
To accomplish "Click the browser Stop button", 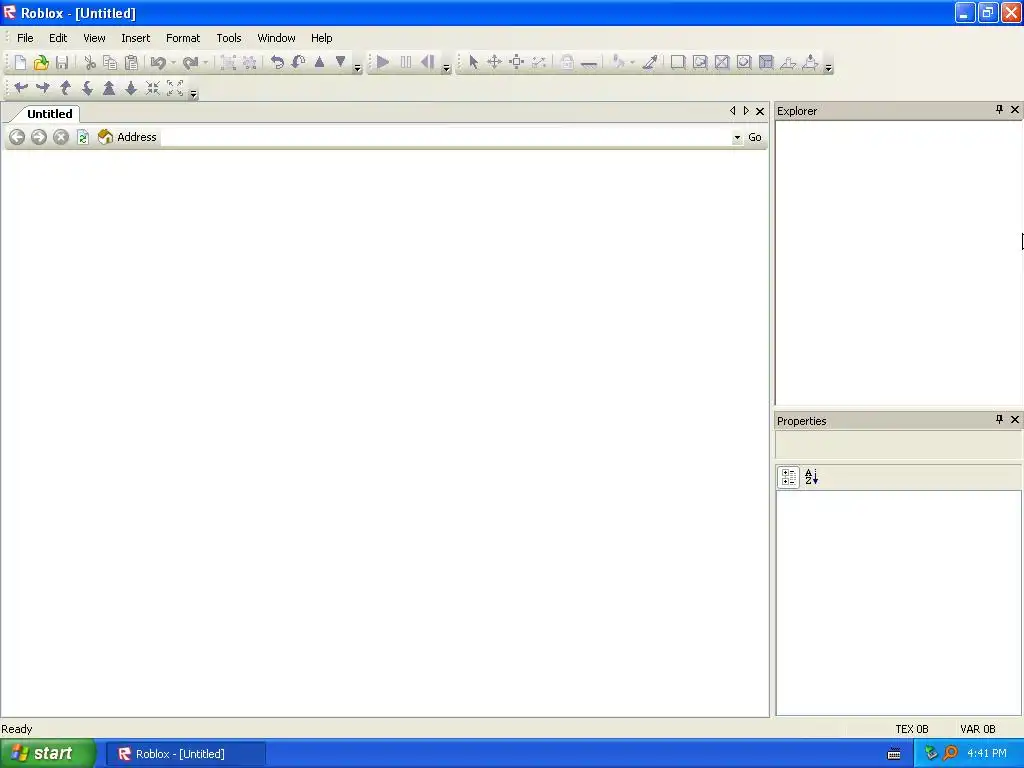I will (61, 137).
